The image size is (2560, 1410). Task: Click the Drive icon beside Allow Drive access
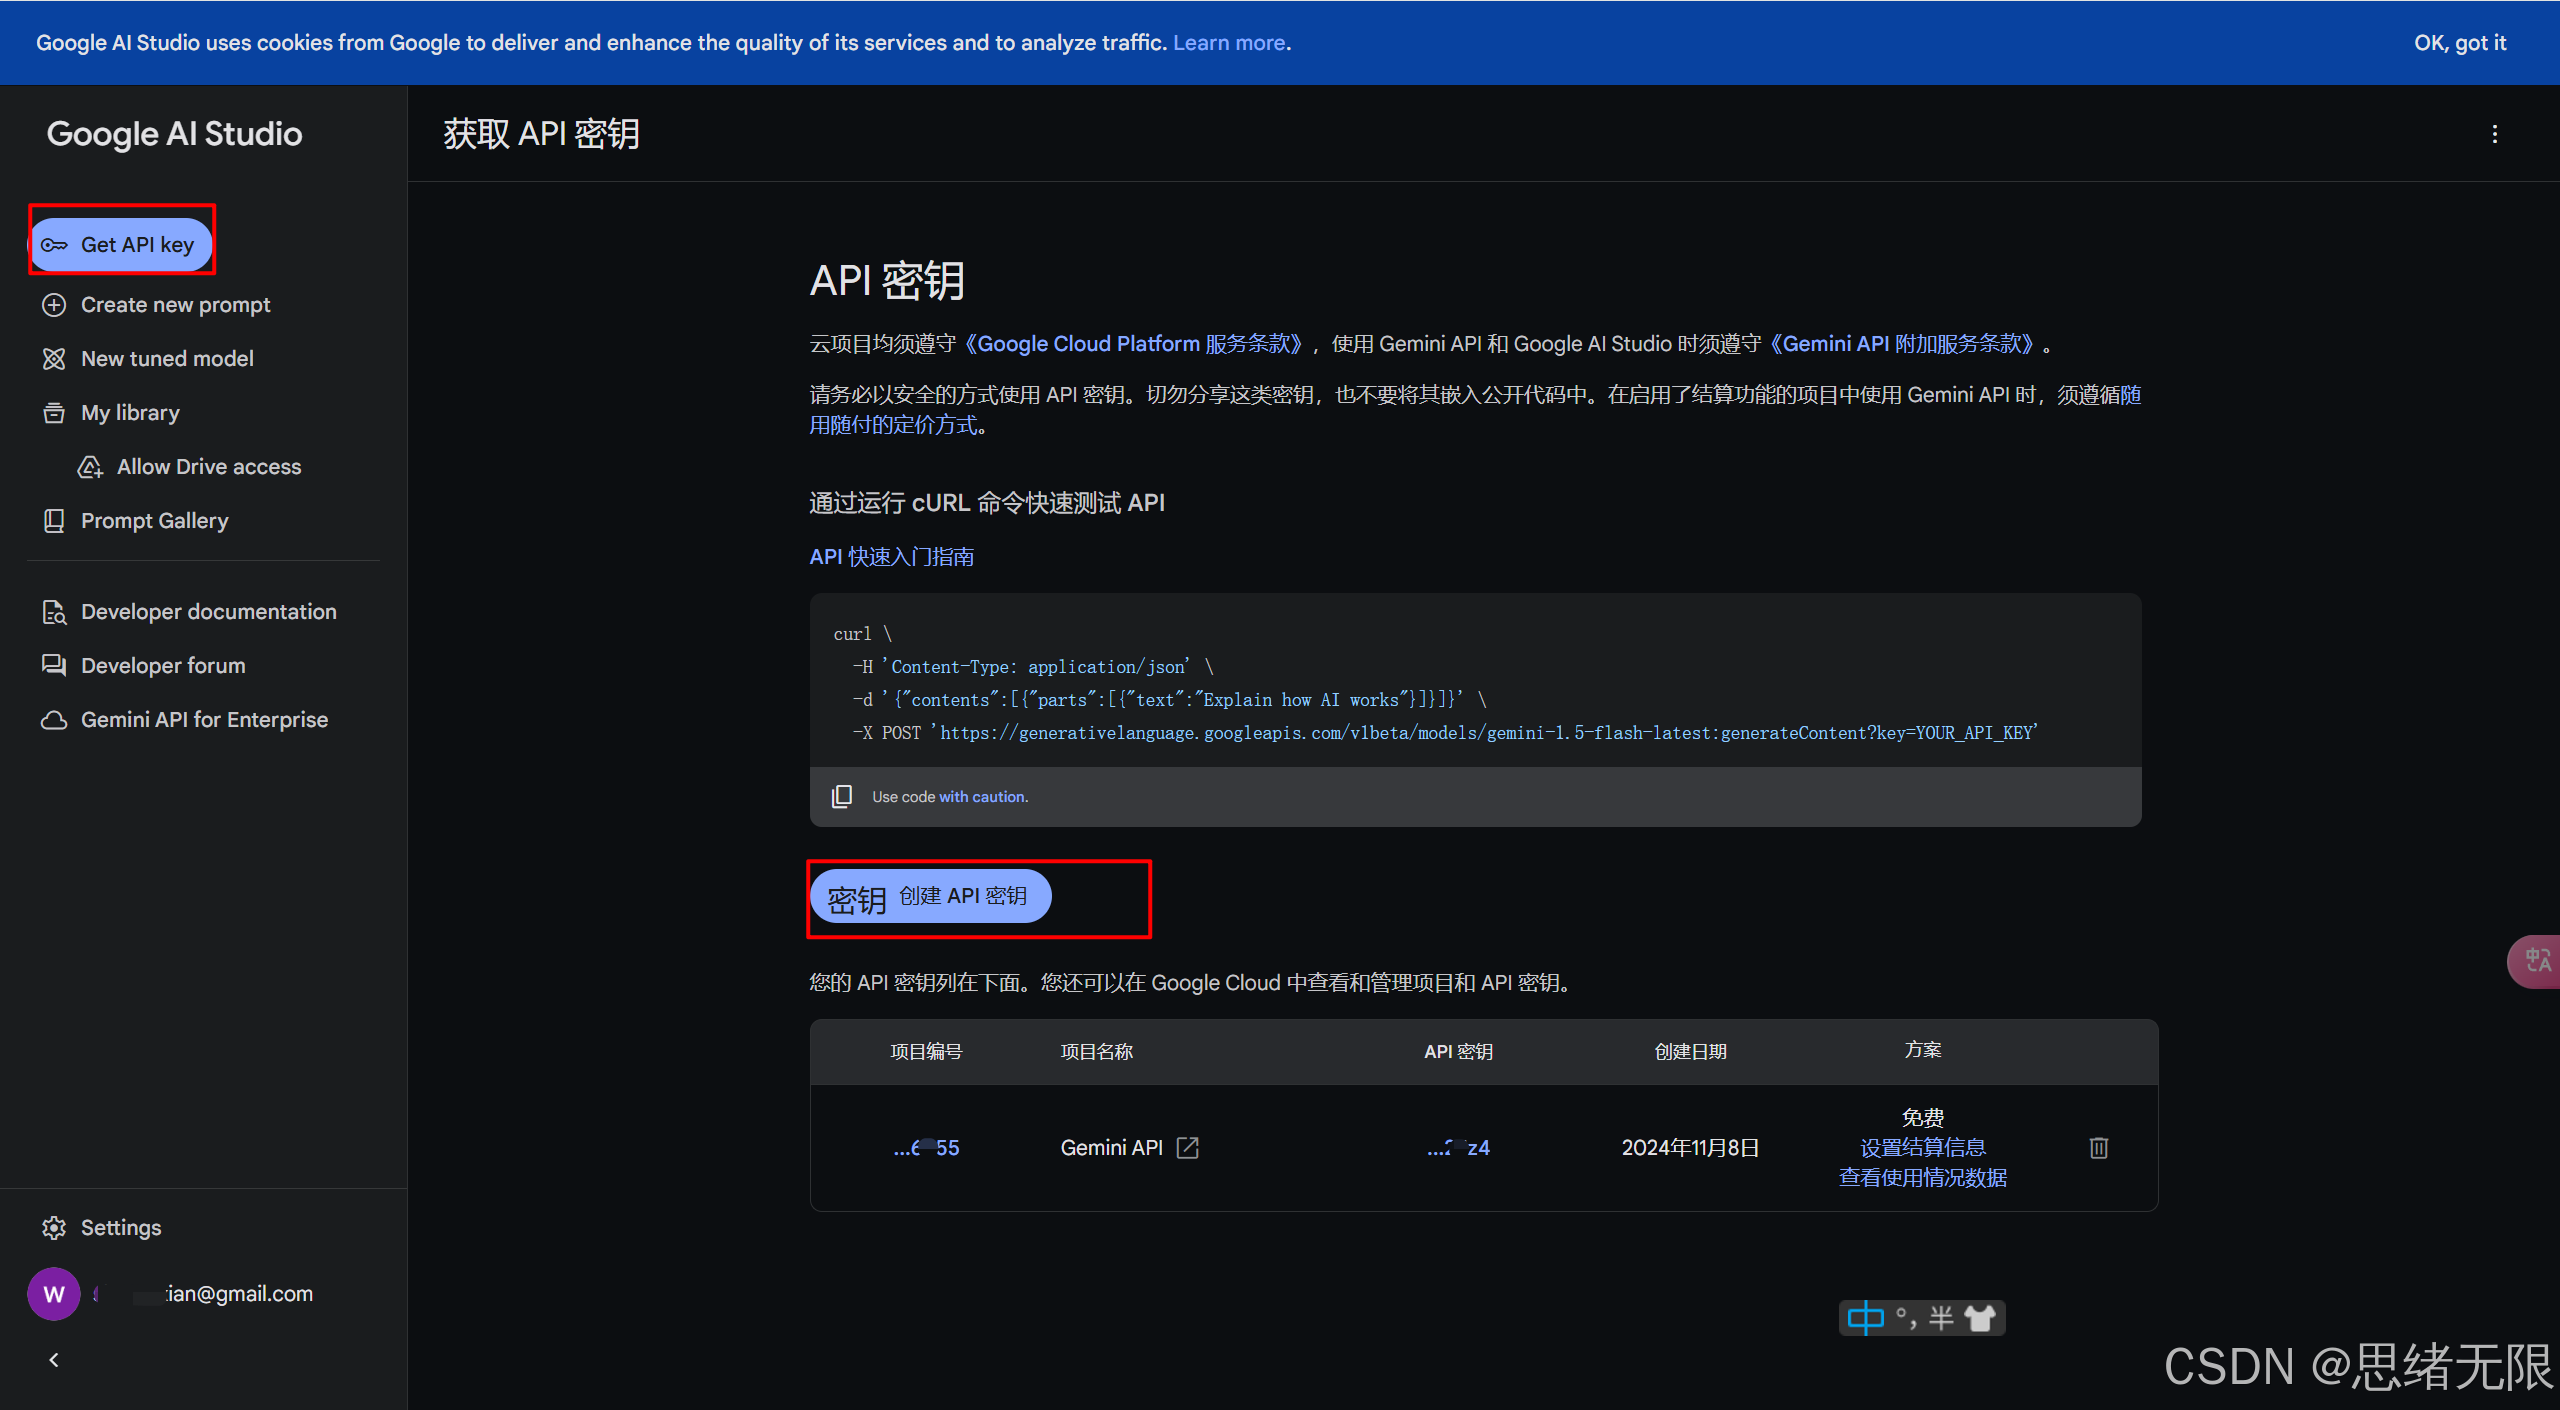(90, 467)
